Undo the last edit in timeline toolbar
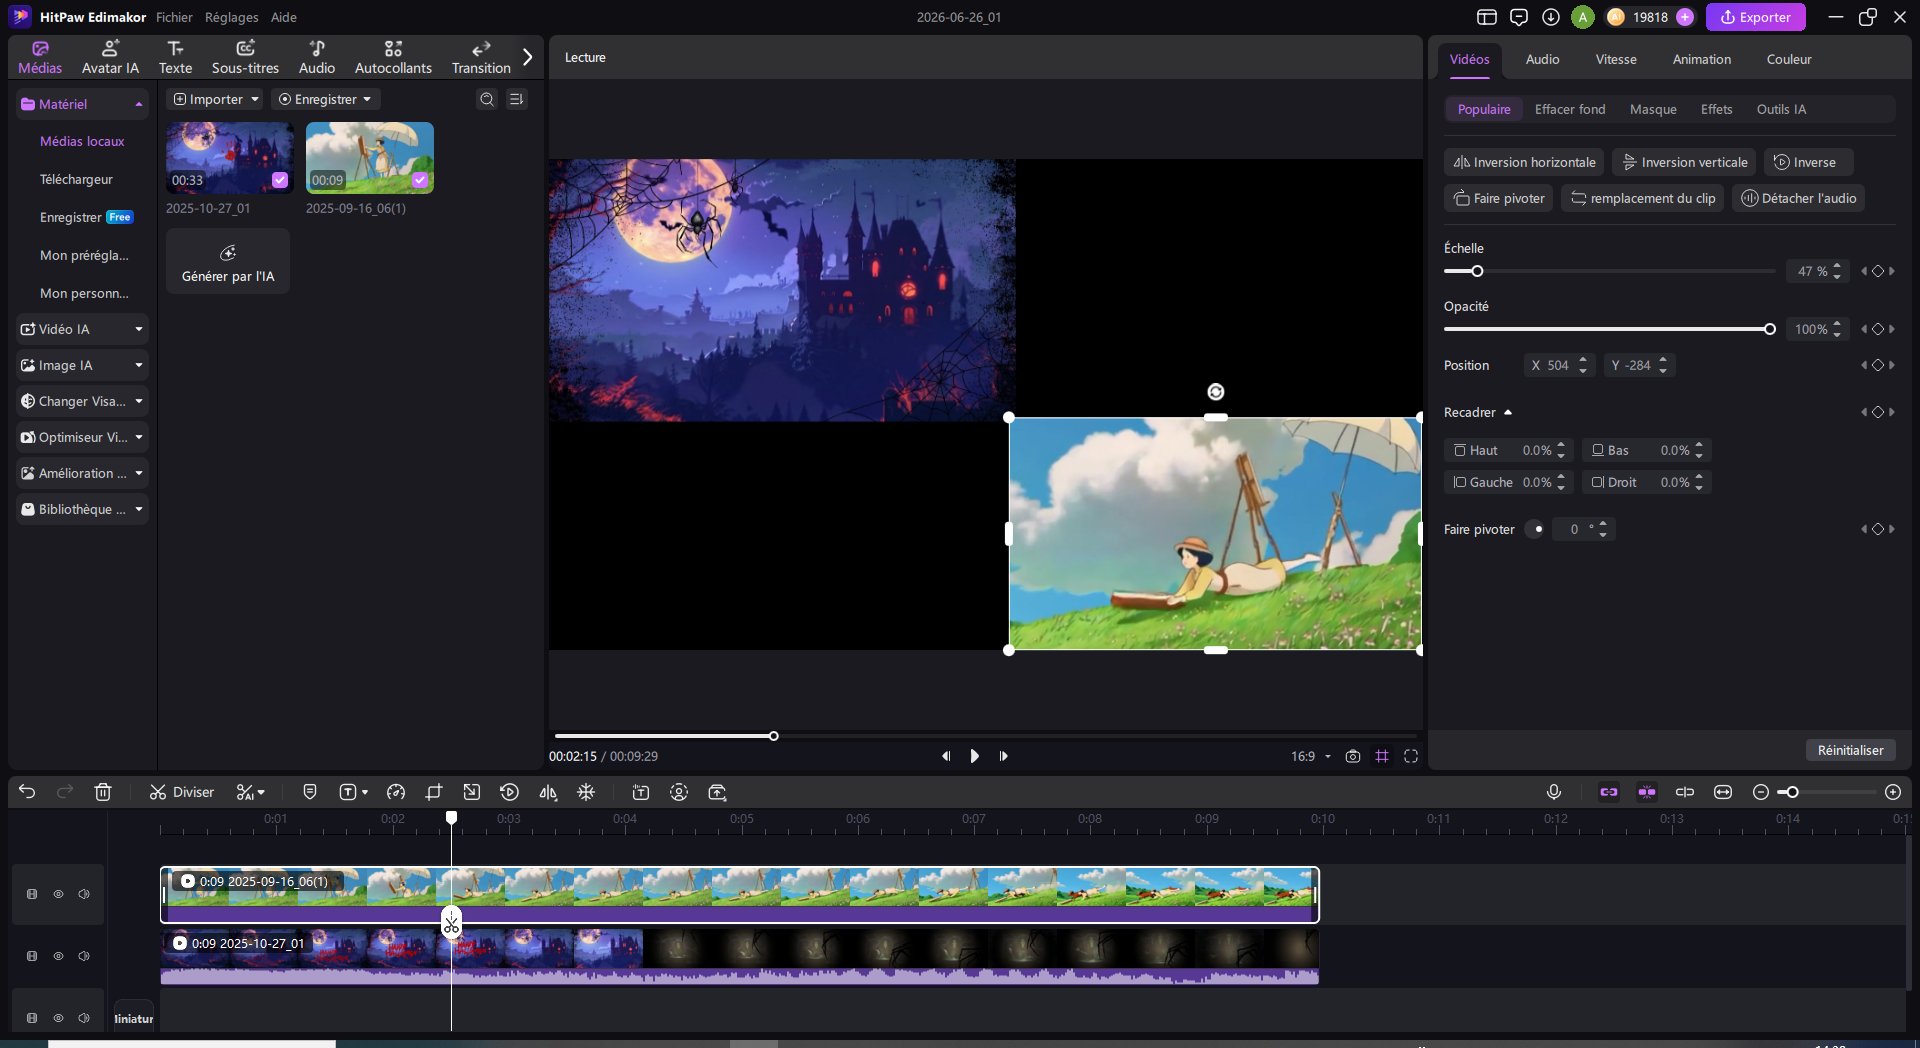This screenshot has width=1920, height=1048. tap(27, 792)
